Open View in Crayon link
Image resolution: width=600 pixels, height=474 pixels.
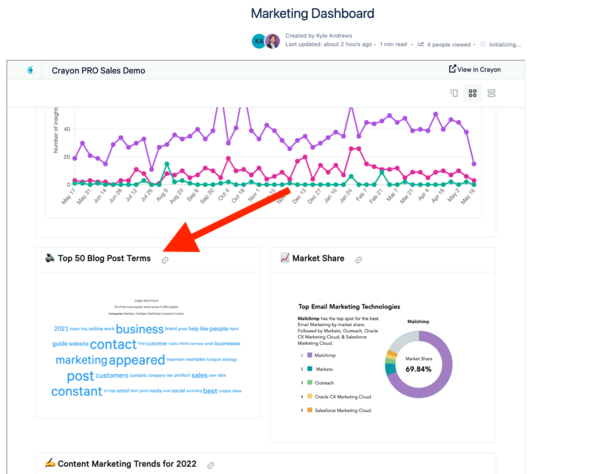(475, 70)
